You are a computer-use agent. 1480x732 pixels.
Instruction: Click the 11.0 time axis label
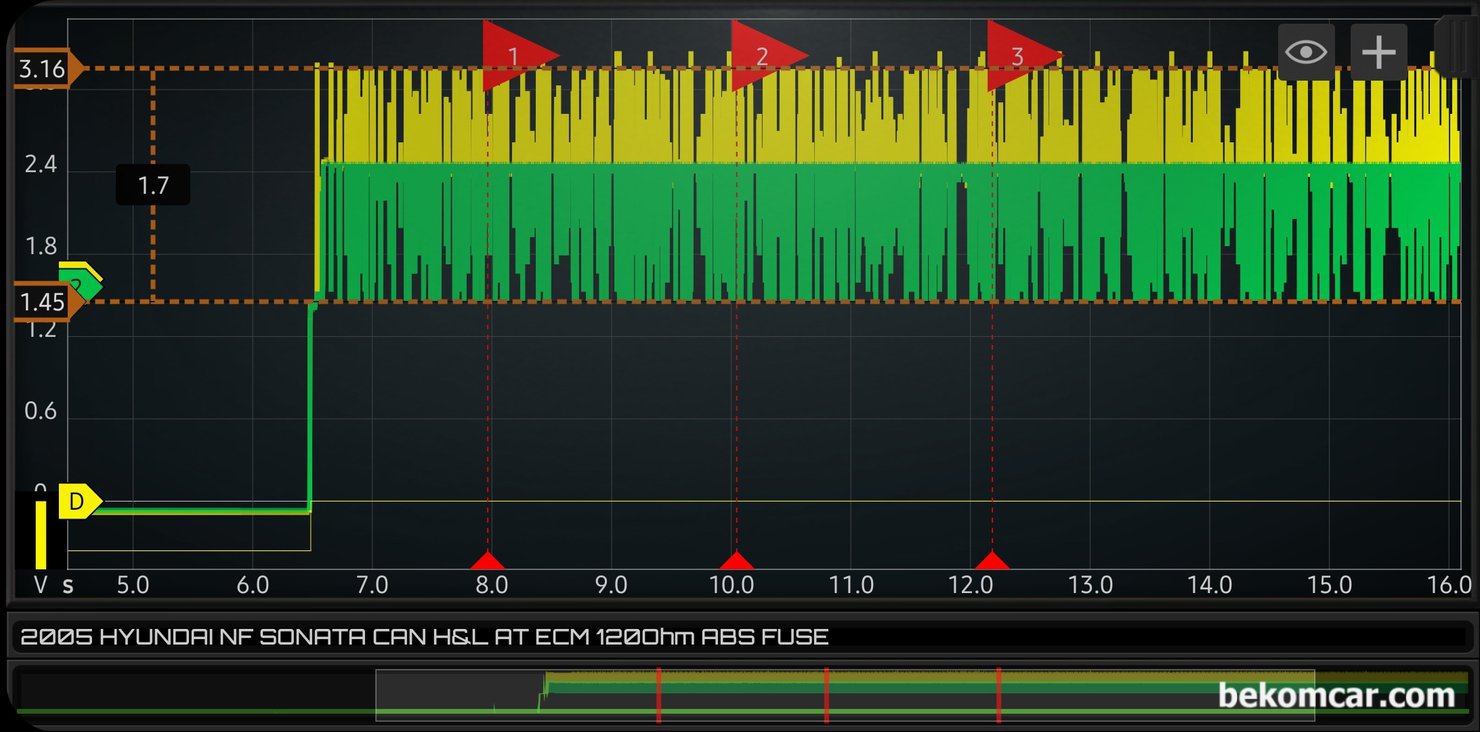point(851,585)
